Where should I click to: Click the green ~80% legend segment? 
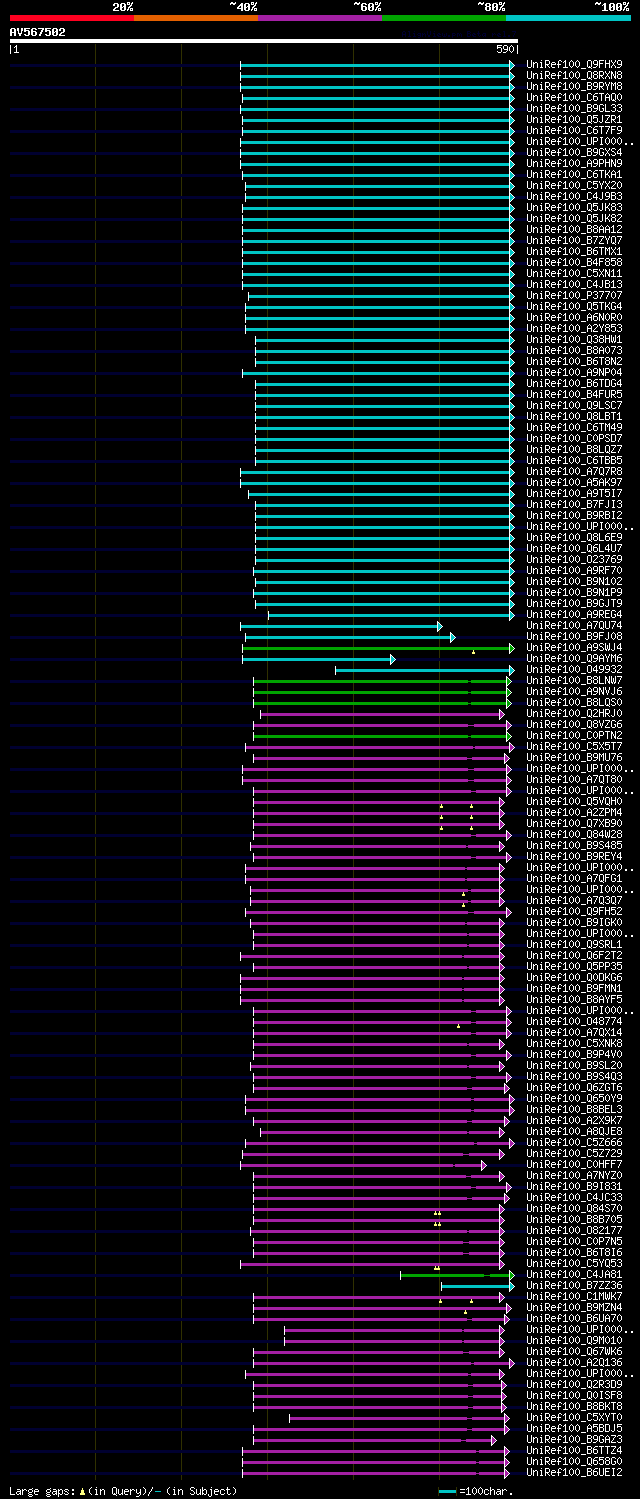(x=443, y=17)
